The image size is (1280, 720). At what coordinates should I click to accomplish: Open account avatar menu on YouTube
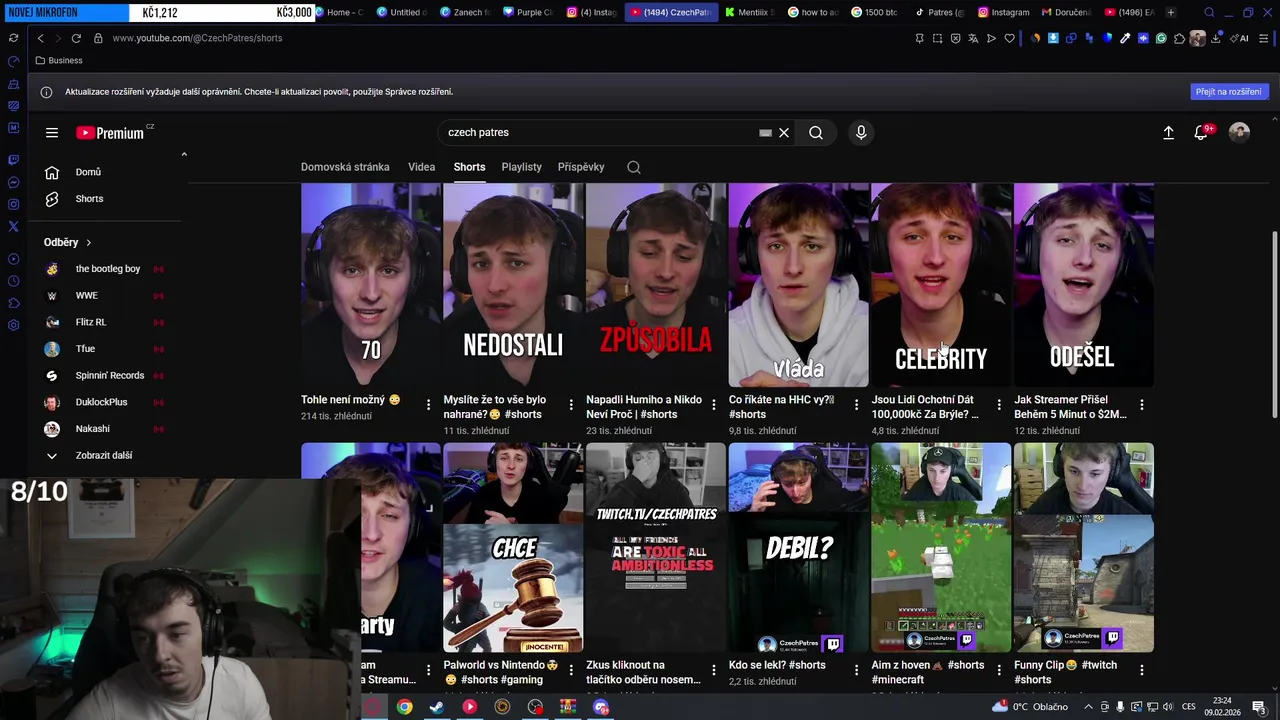pyautogui.click(x=1239, y=132)
